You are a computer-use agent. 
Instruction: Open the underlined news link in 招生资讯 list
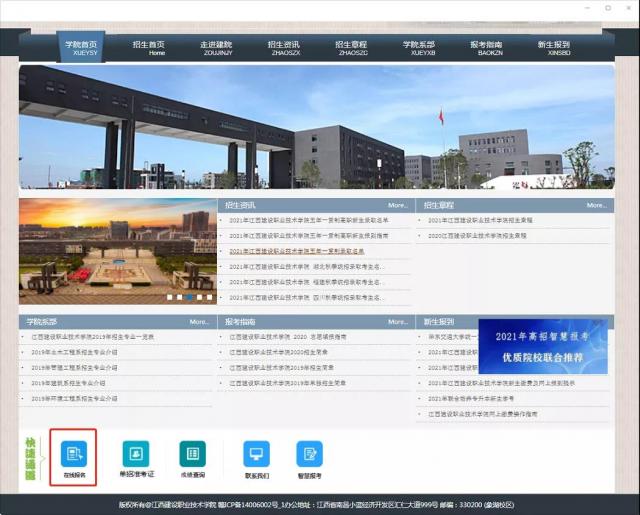point(297,251)
